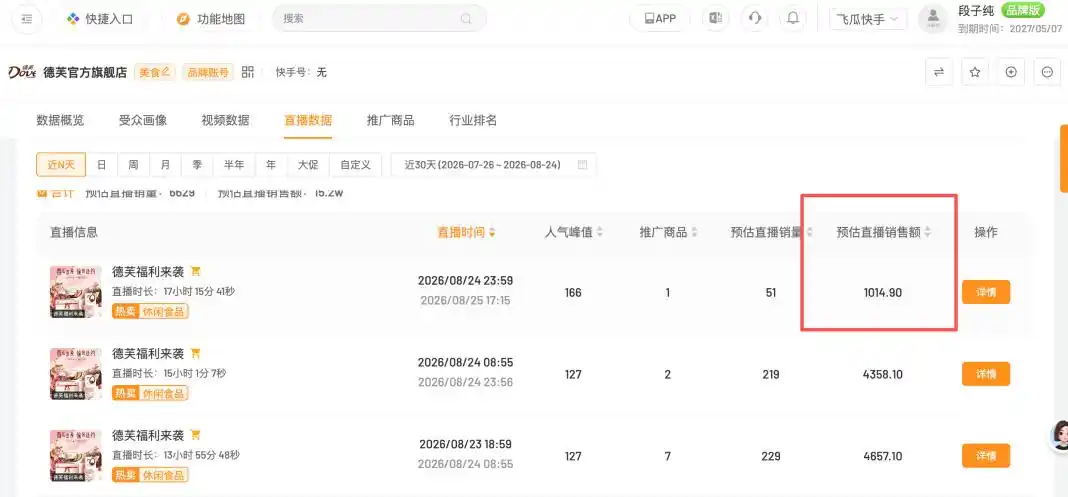Open the 近30天 date range picker
This screenshot has width=1068, height=497.
point(494,165)
